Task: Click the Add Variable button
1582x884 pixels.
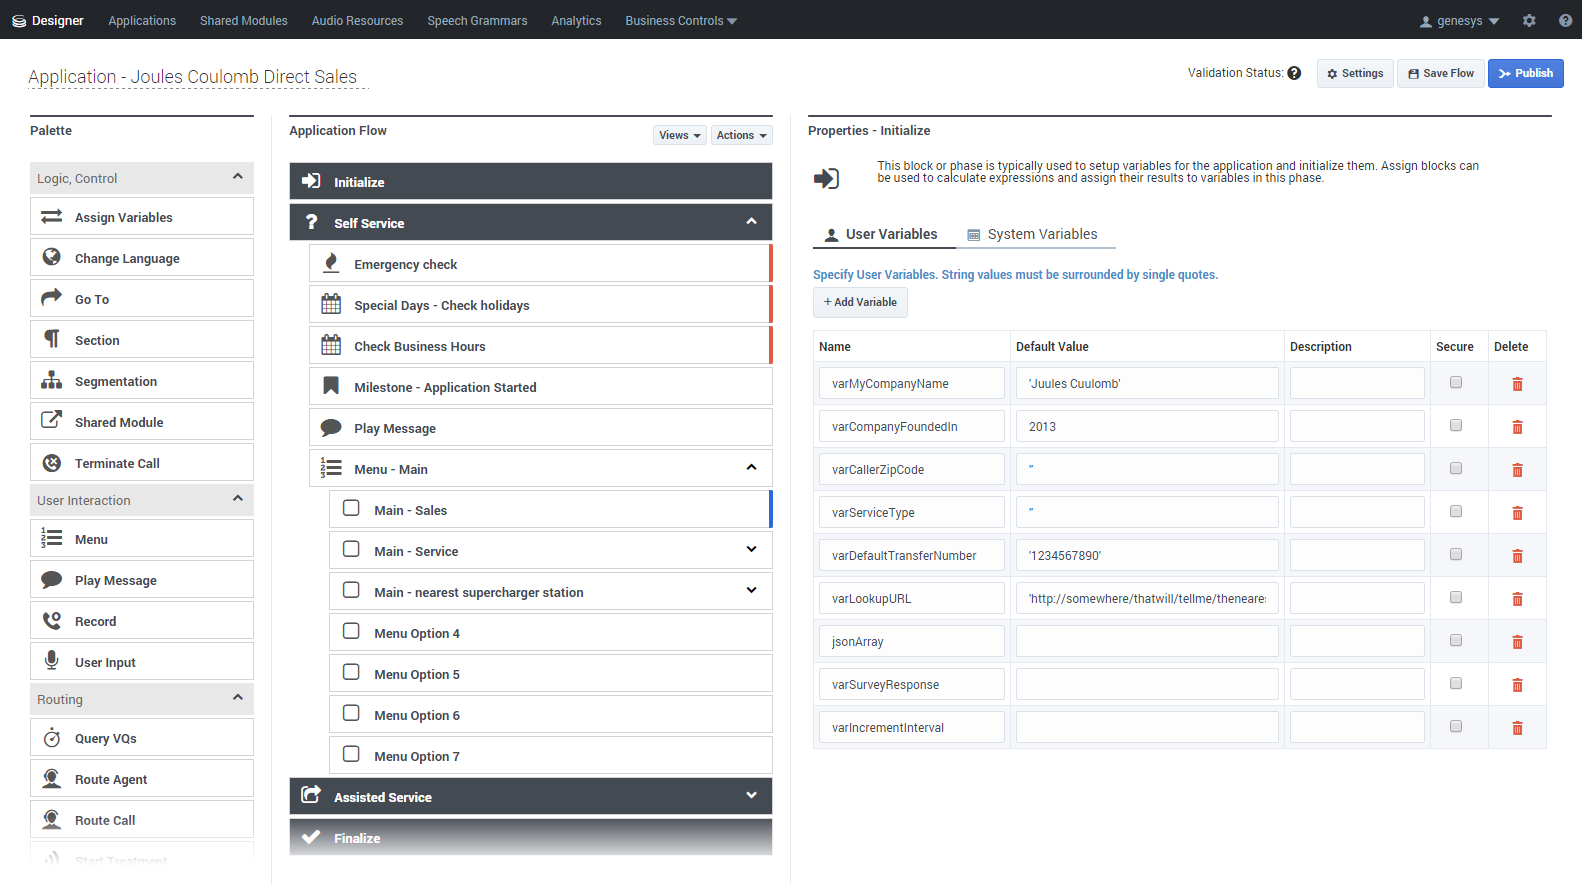Action: pyautogui.click(x=860, y=302)
